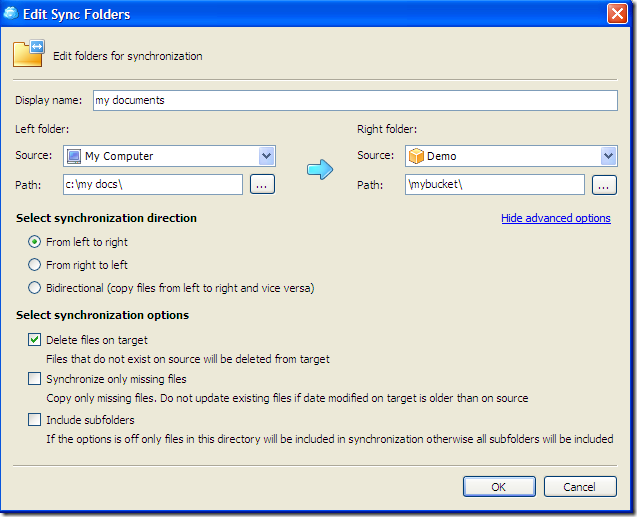
Task: Confirm with the OK button
Action: (499, 487)
